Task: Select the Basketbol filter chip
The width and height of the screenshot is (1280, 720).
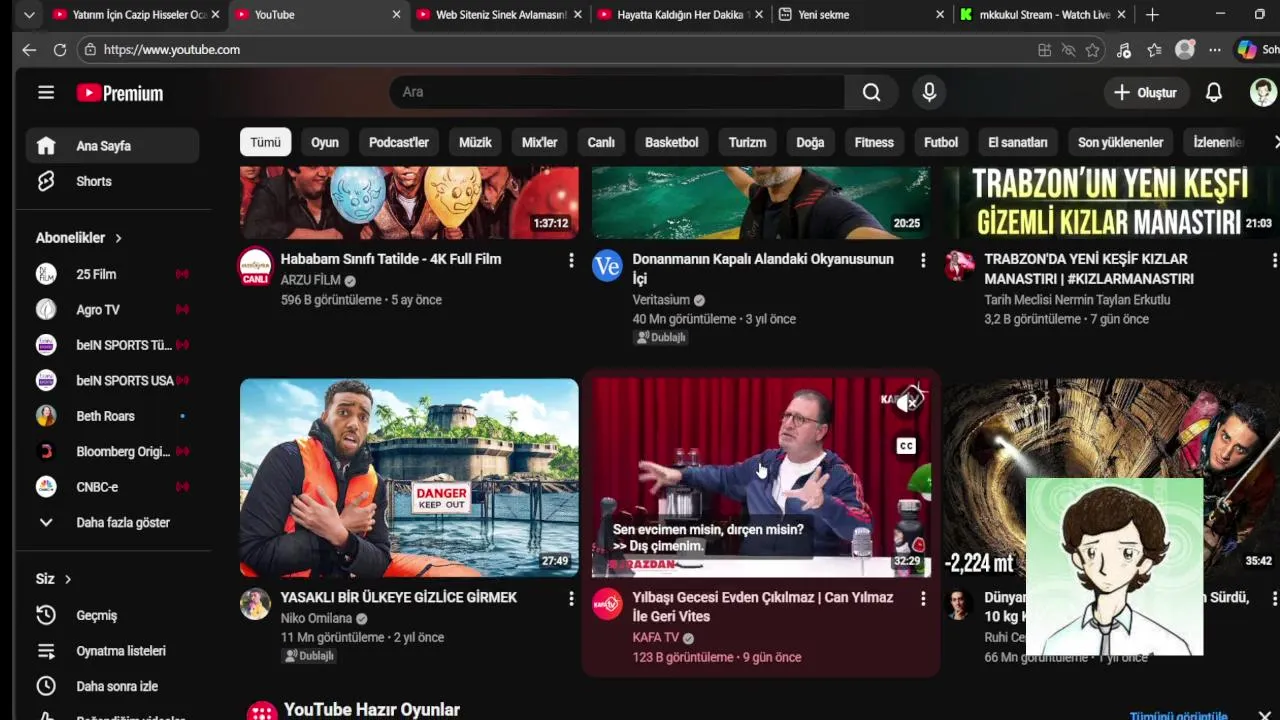Action: coord(672,142)
